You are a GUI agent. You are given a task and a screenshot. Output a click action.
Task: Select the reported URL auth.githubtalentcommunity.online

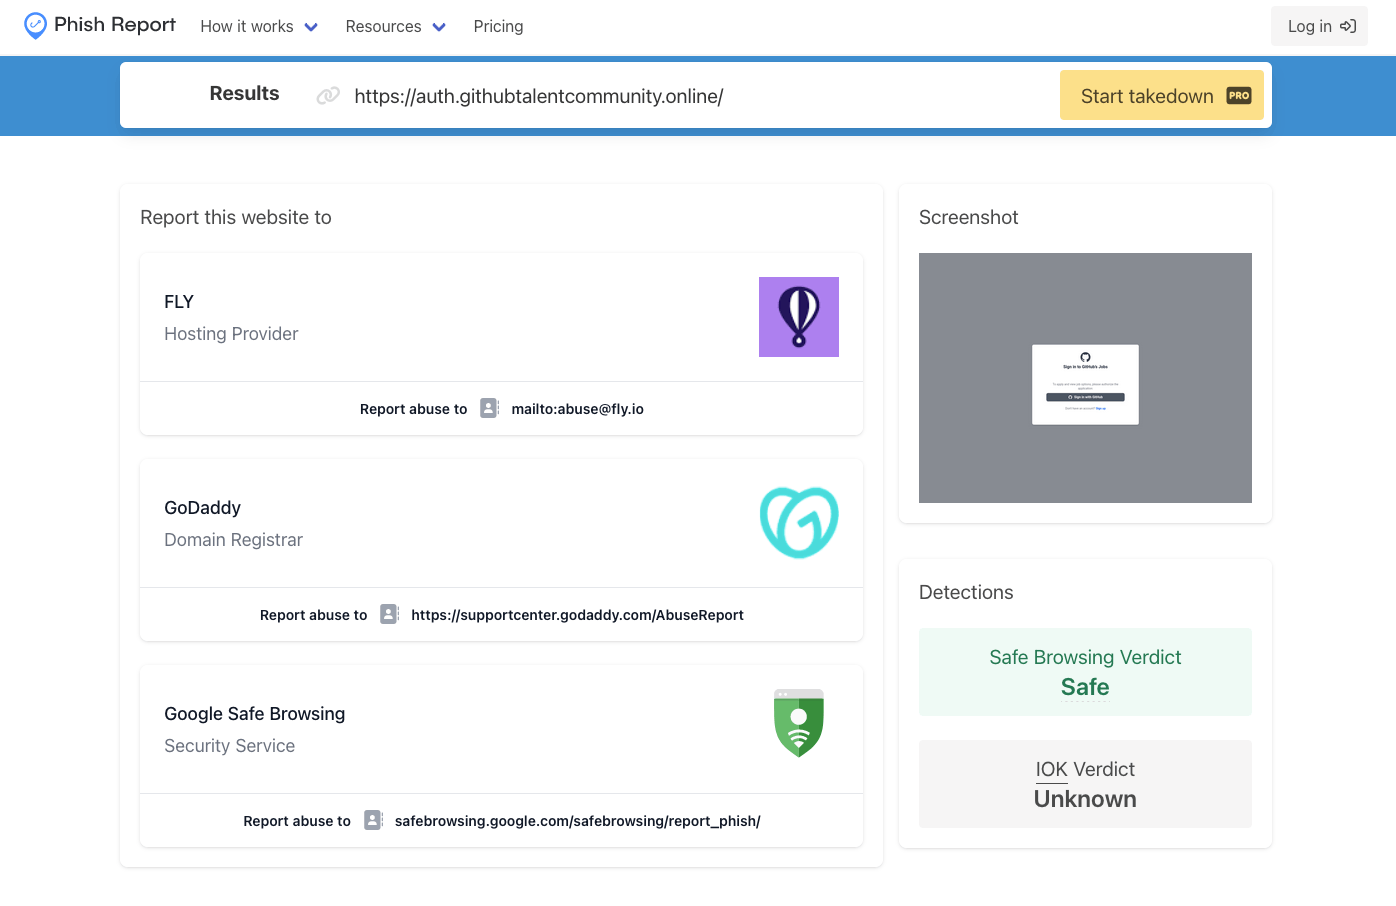pos(539,96)
